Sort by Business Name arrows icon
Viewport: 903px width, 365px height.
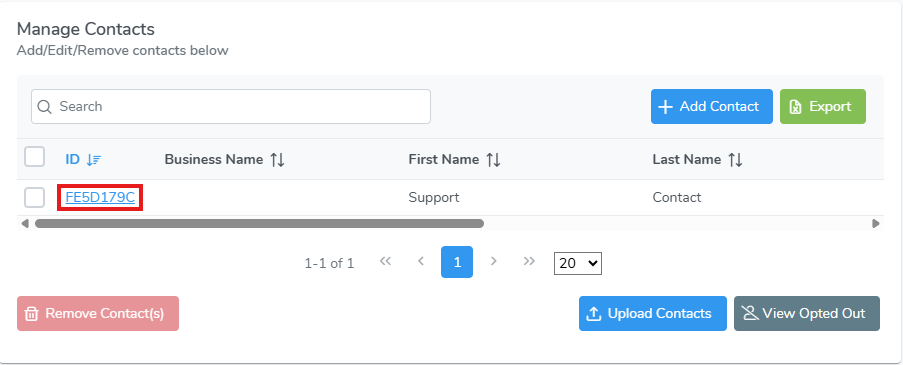(x=278, y=160)
